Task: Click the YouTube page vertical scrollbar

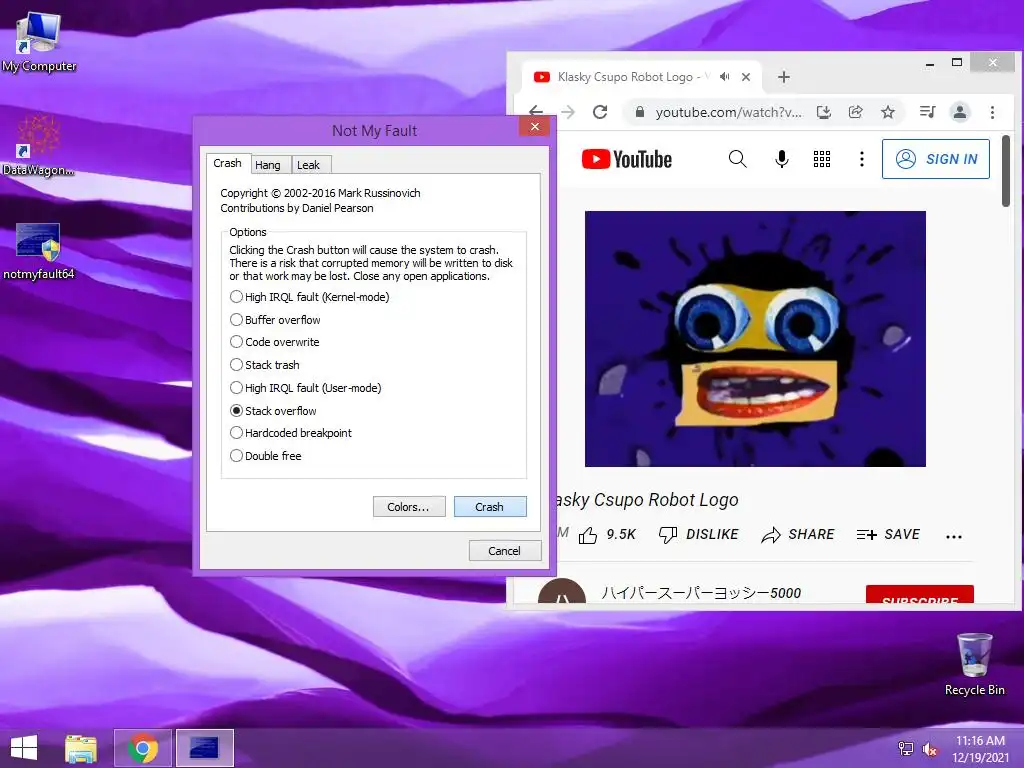Action: click(1006, 171)
